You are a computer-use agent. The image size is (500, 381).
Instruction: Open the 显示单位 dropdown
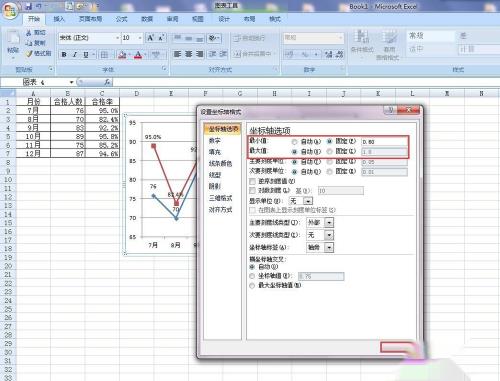[x=308, y=201]
